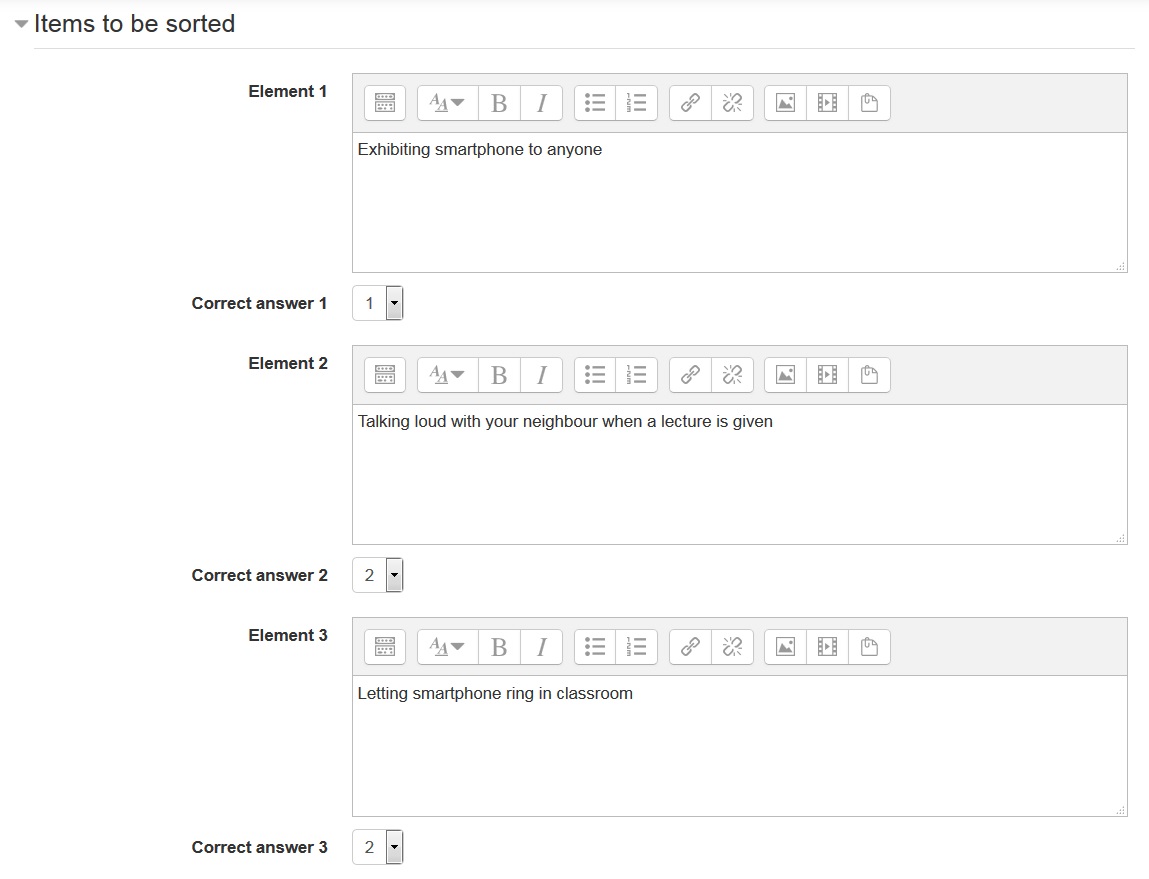This screenshot has height=879, width=1149.
Task: Insert media in Element 1 editor
Action: 827,103
